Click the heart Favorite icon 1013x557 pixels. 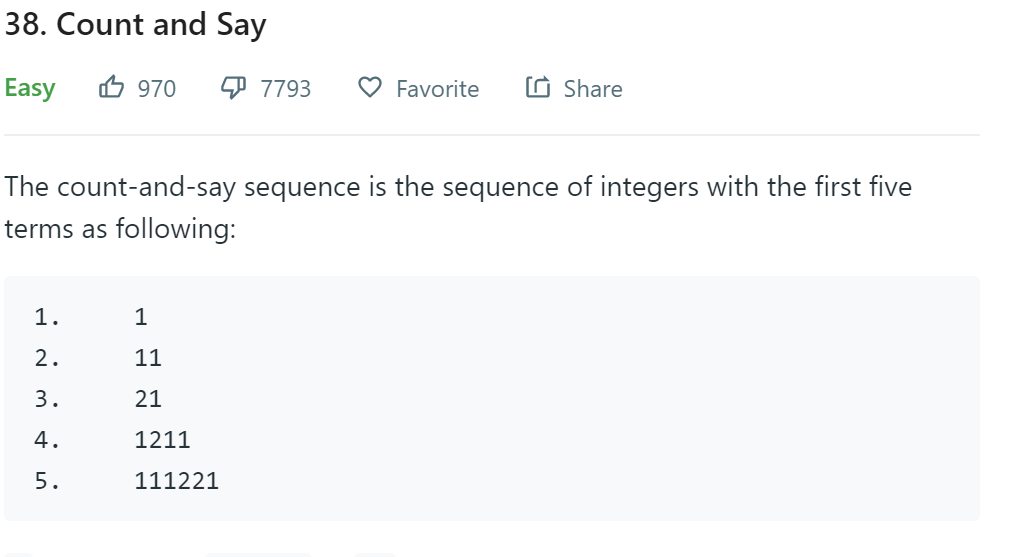pos(370,87)
